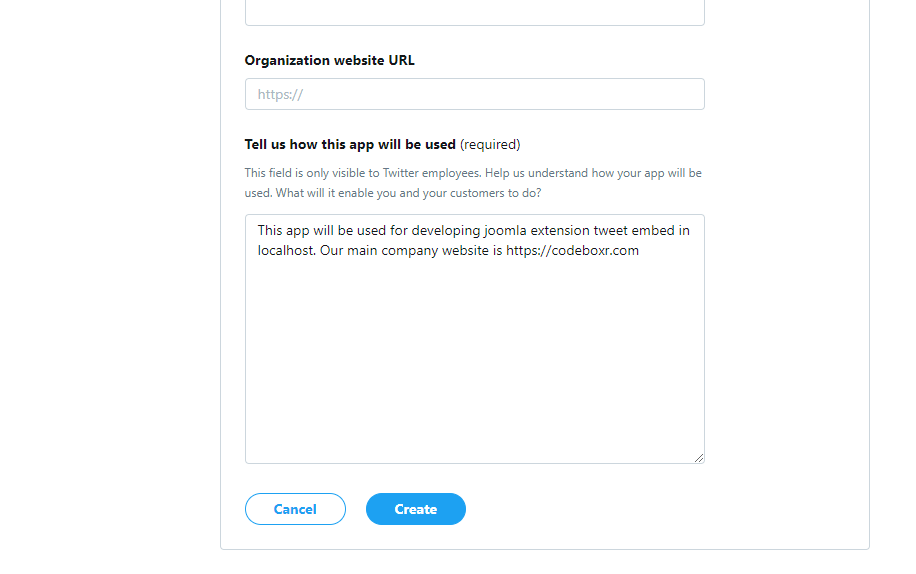Click the word 'Twitter' in the helper text
Image resolution: width=916 pixels, height=574 pixels.
tap(401, 173)
